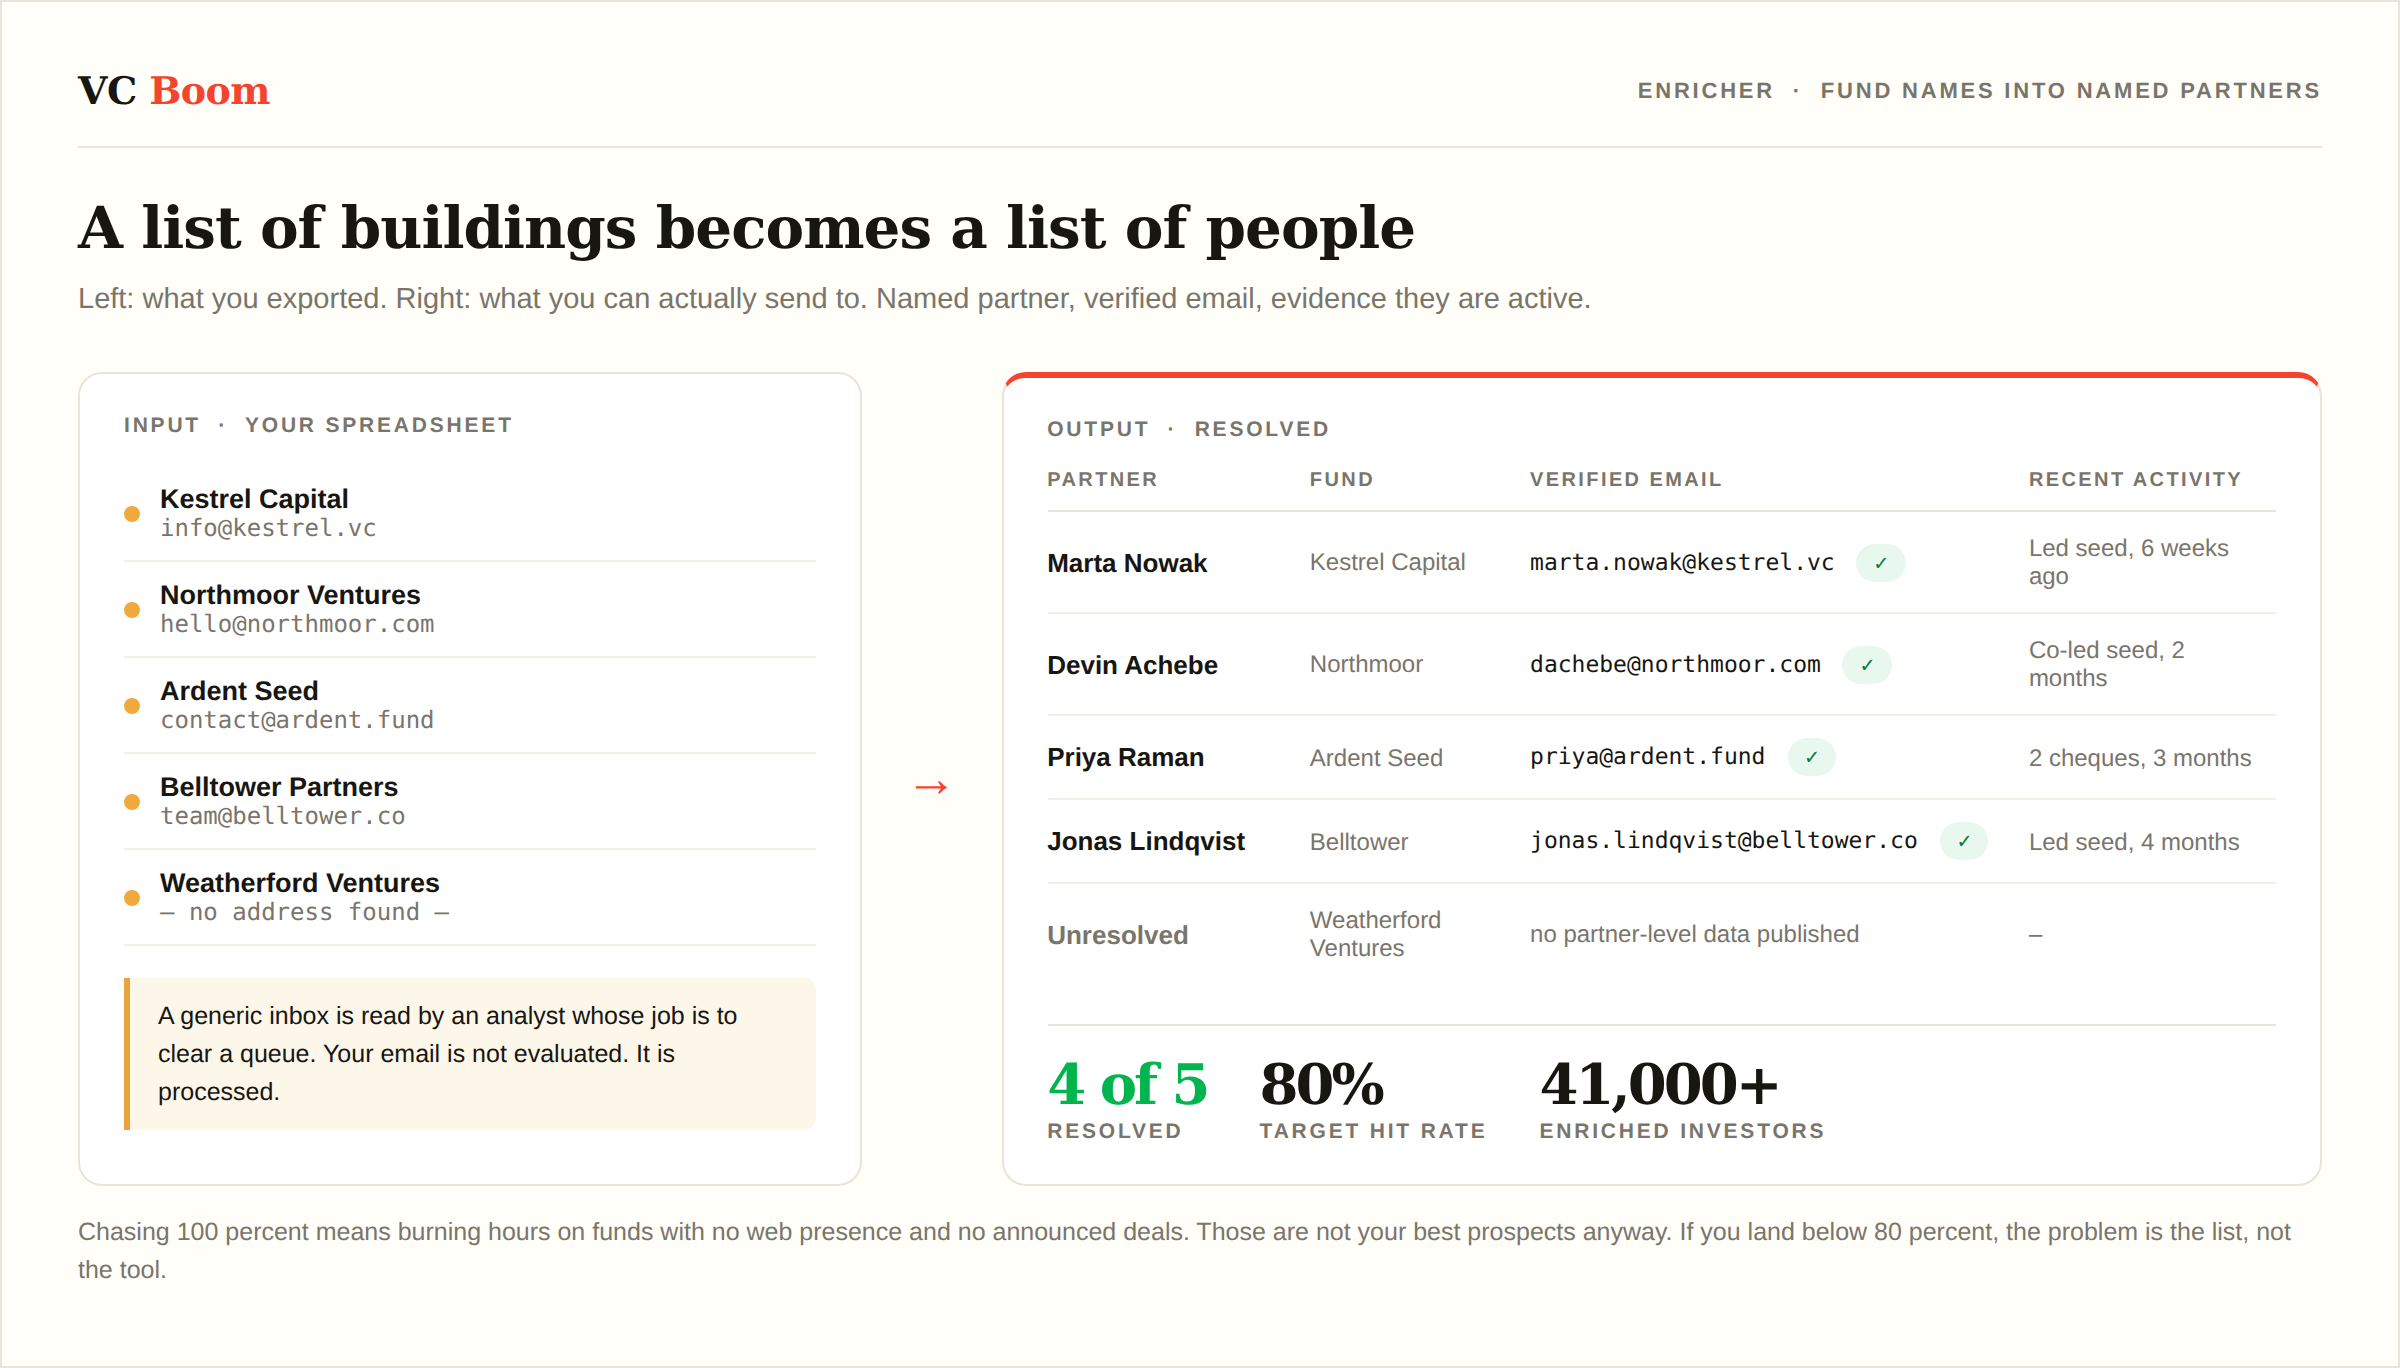The height and width of the screenshot is (1368, 2400).
Task: Click the 'Led seed, 4 months' activity
Action: [2134, 842]
